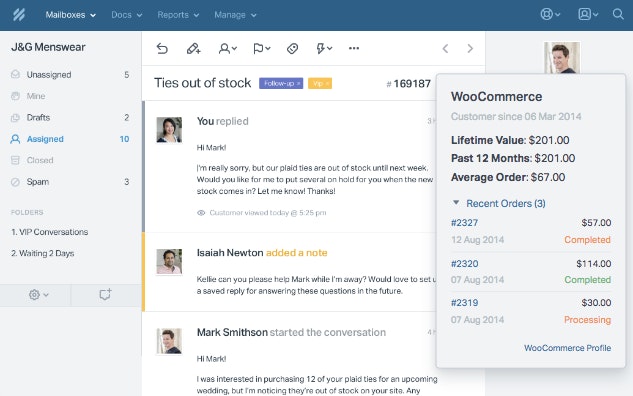Go to previous conversation arrow
Viewport: 633px width, 396px height.
click(x=445, y=48)
